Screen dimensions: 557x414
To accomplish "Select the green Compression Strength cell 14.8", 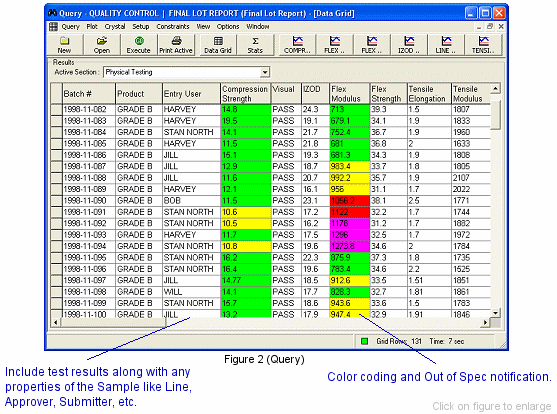I will click(245, 109).
